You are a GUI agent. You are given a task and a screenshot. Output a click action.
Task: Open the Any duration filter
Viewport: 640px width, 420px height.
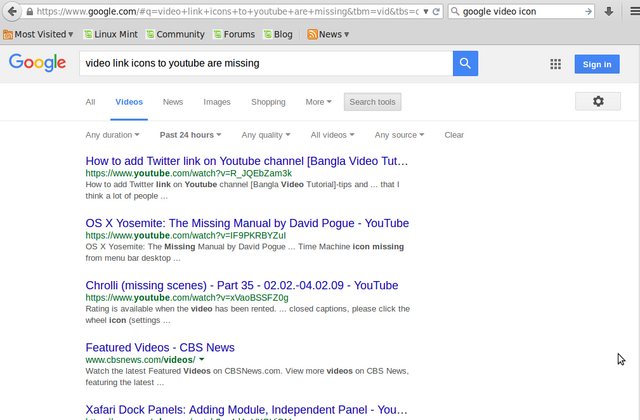coord(112,135)
